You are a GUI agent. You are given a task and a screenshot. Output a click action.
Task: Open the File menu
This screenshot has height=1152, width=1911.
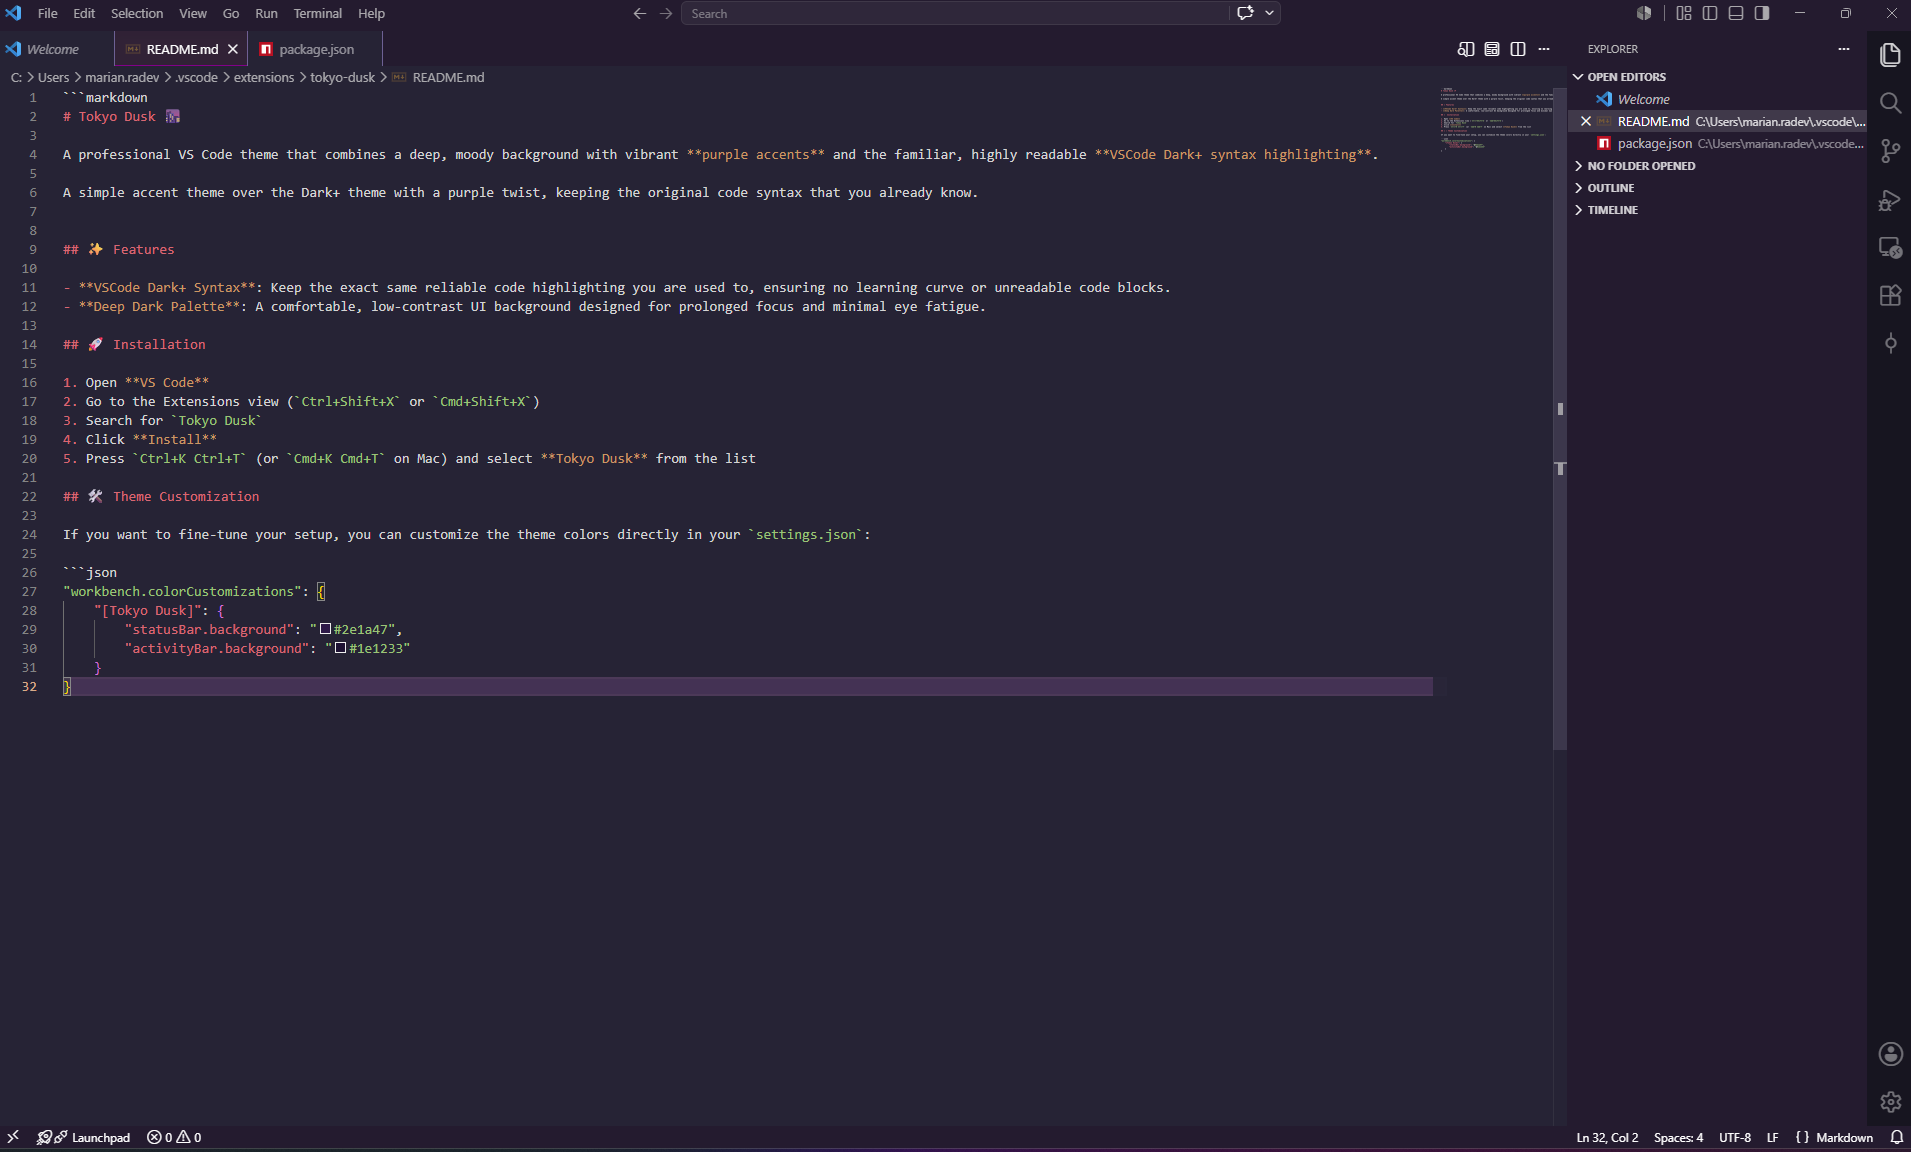point(47,13)
